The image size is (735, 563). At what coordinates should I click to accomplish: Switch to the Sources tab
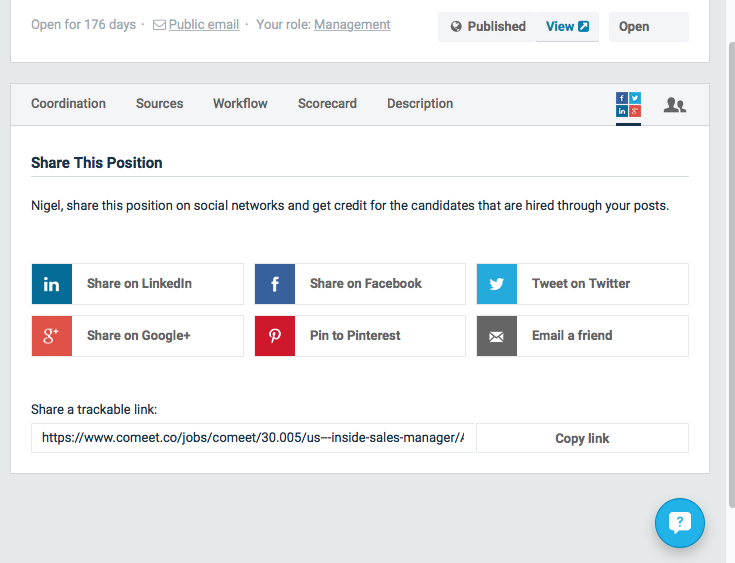(159, 104)
